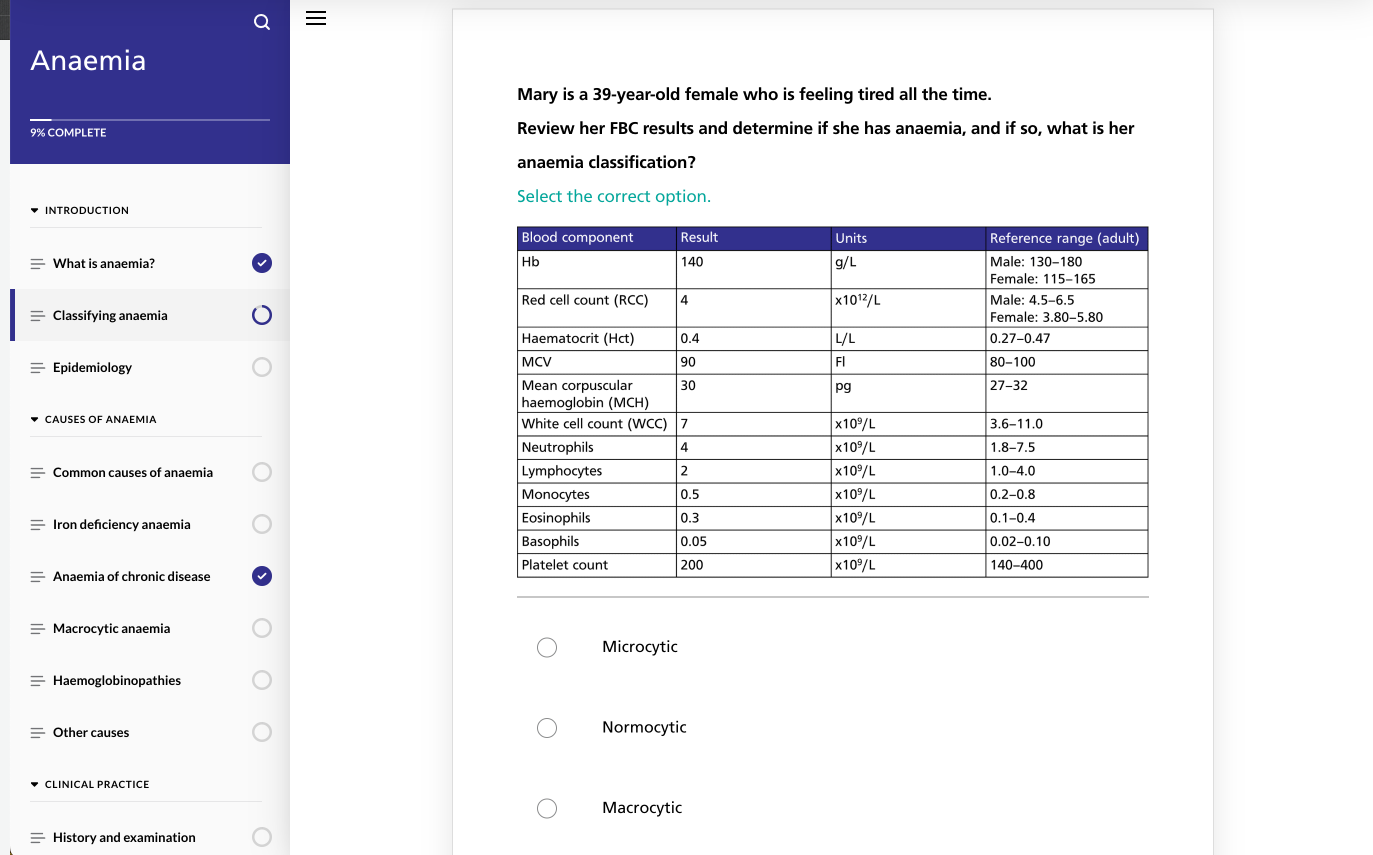Toggle the hamburger menu icon
1373x855 pixels.
(x=316, y=18)
